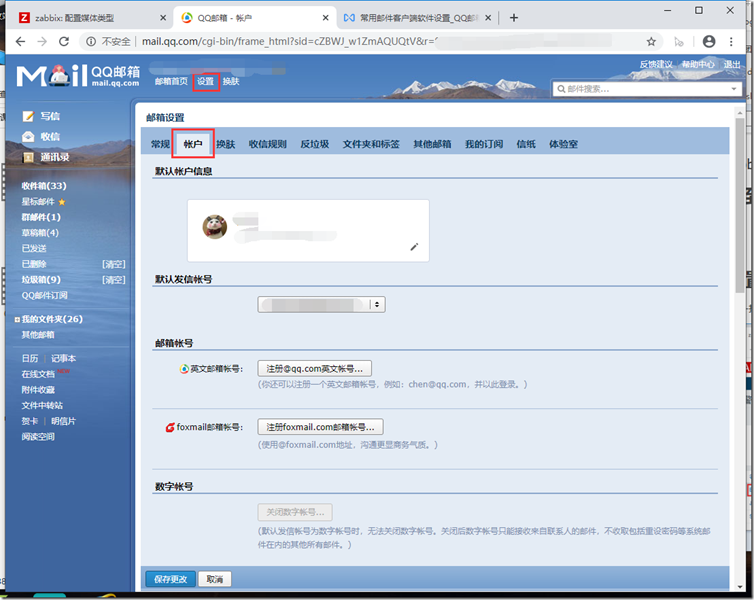Open 草稿箱(4) folder

point(40,233)
